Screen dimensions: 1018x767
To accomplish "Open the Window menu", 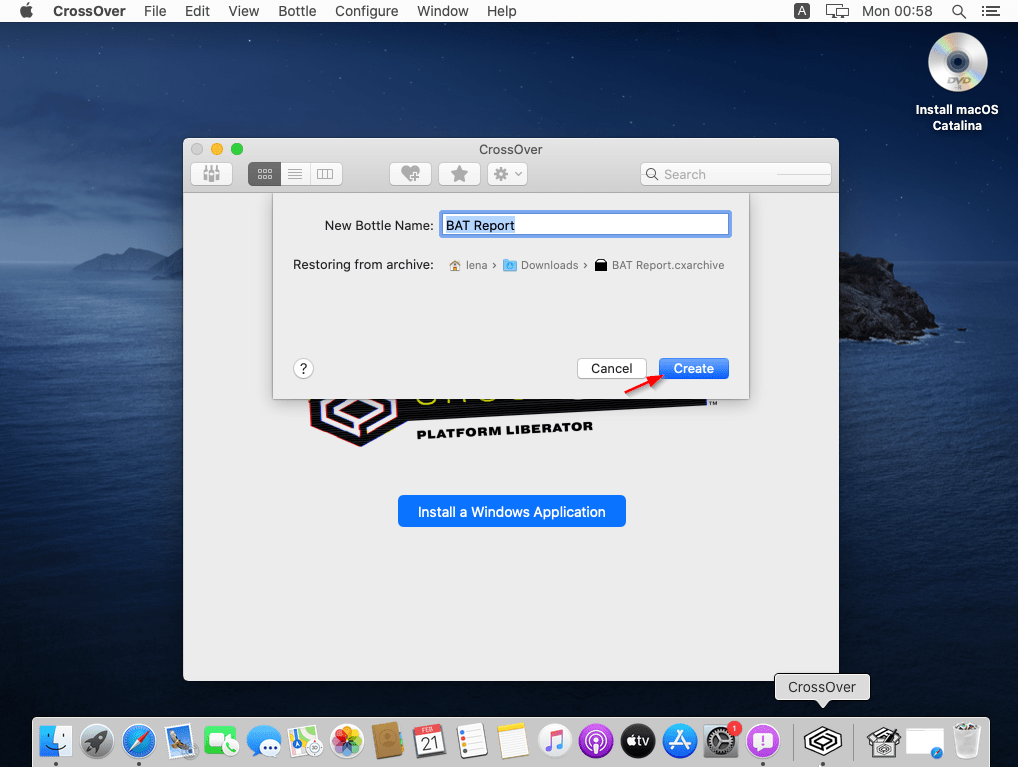I will coord(443,11).
